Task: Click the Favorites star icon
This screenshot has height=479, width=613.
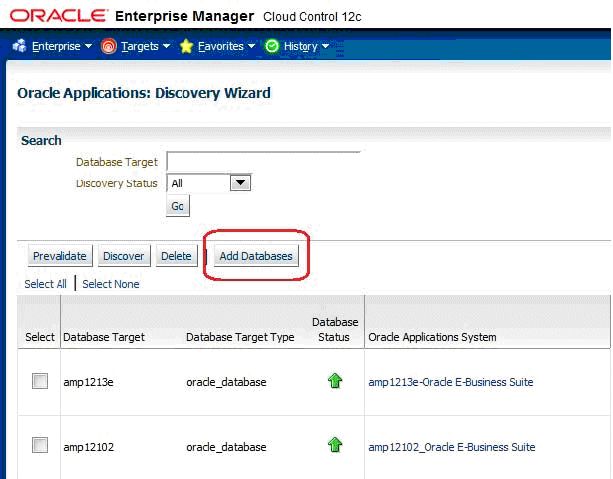Action: [186, 47]
